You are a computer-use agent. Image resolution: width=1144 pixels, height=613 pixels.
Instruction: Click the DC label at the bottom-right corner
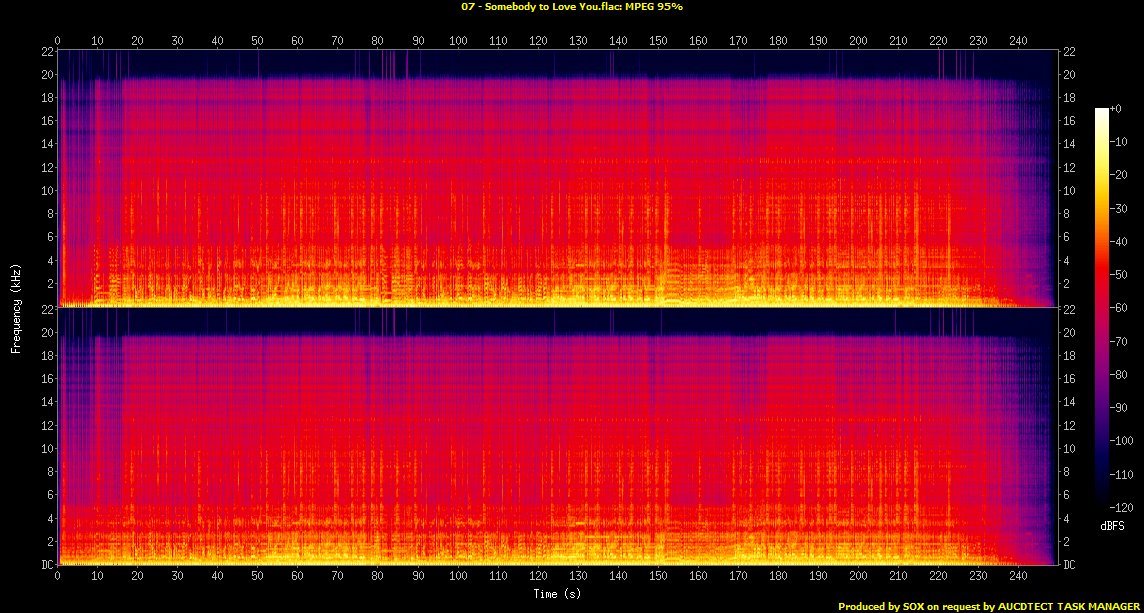pyautogui.click(x=1070, y=565)
